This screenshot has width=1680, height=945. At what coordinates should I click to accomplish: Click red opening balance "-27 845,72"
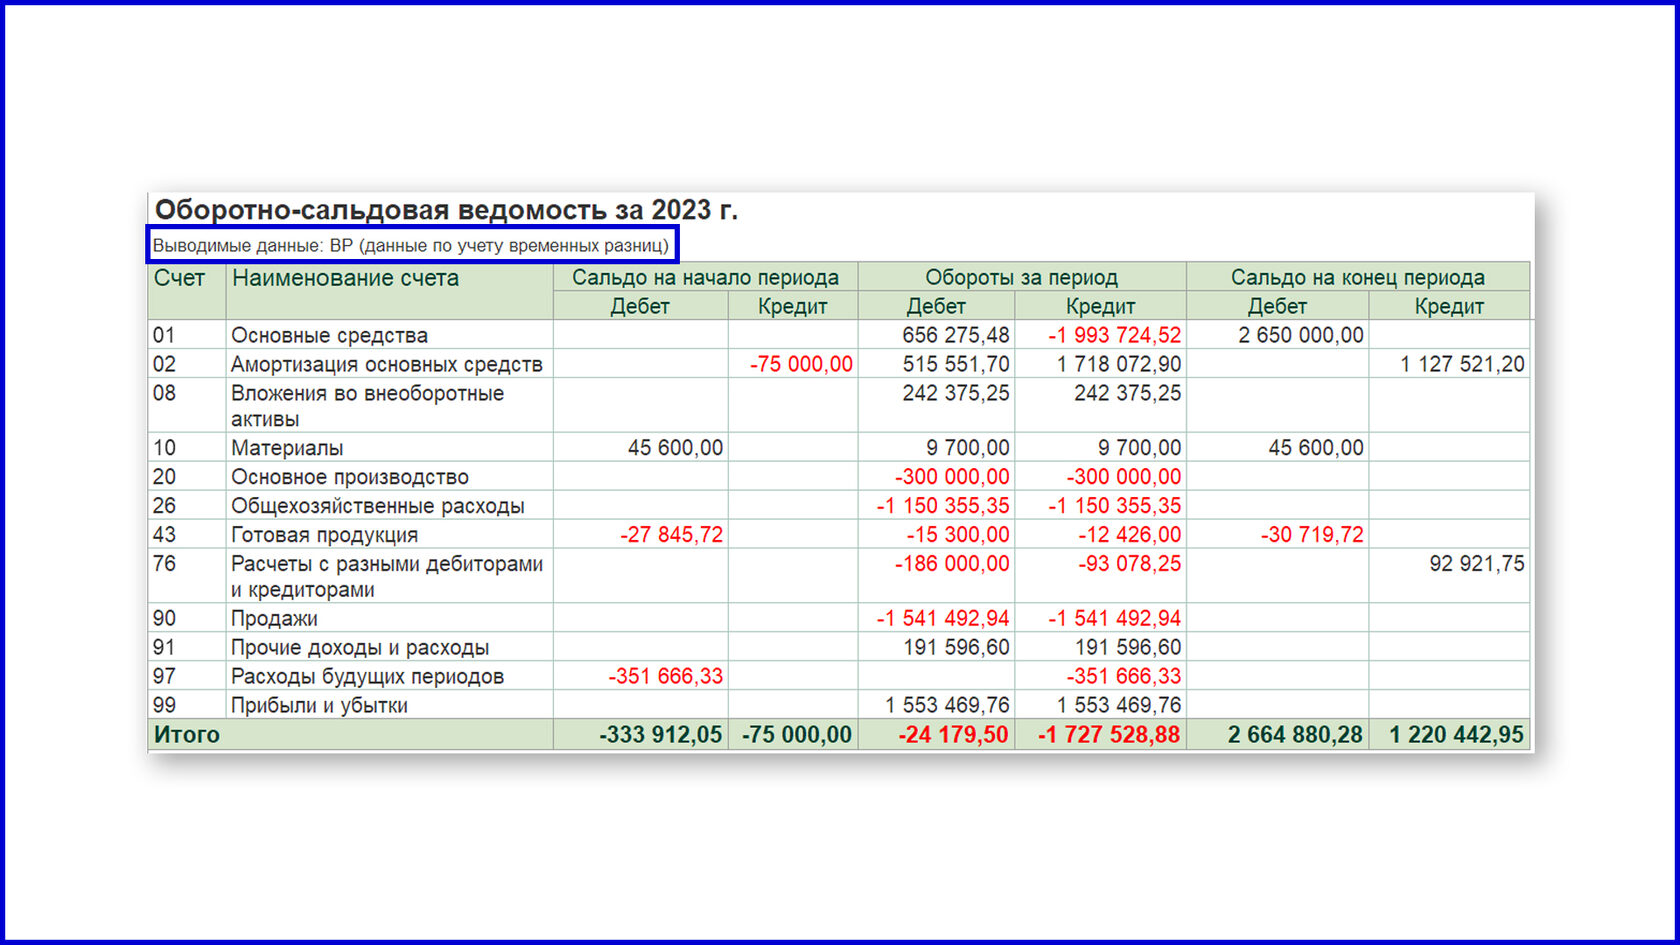coord(671,535)
